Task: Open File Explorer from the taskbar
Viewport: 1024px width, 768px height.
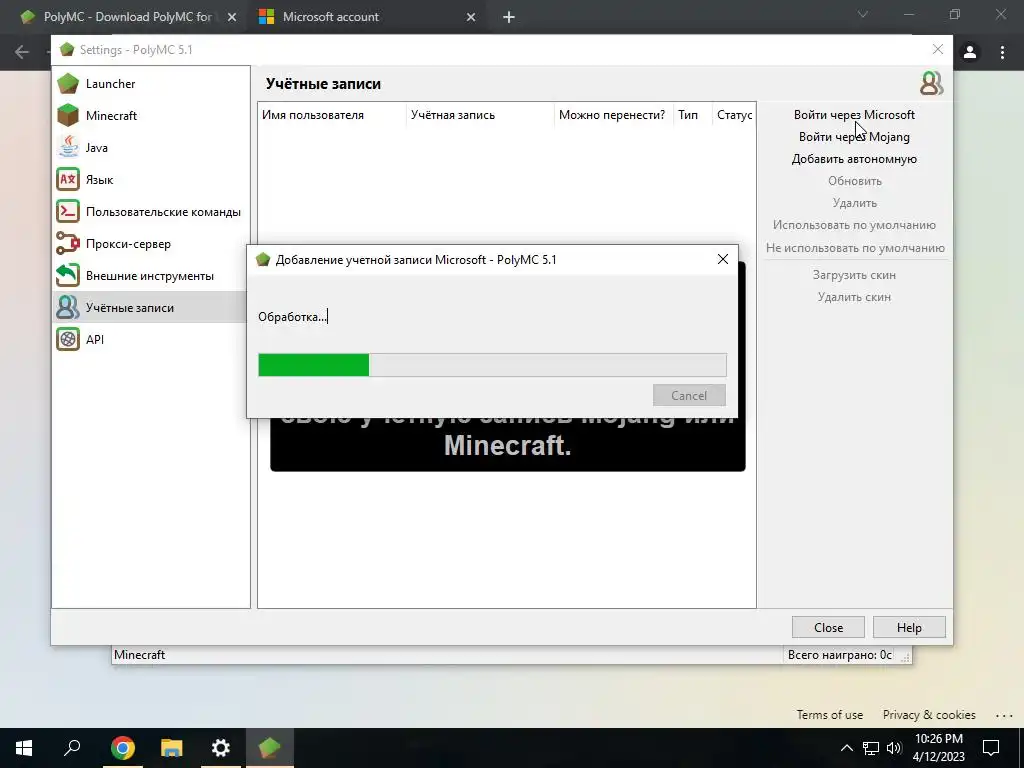Action: tap(171, 748)
